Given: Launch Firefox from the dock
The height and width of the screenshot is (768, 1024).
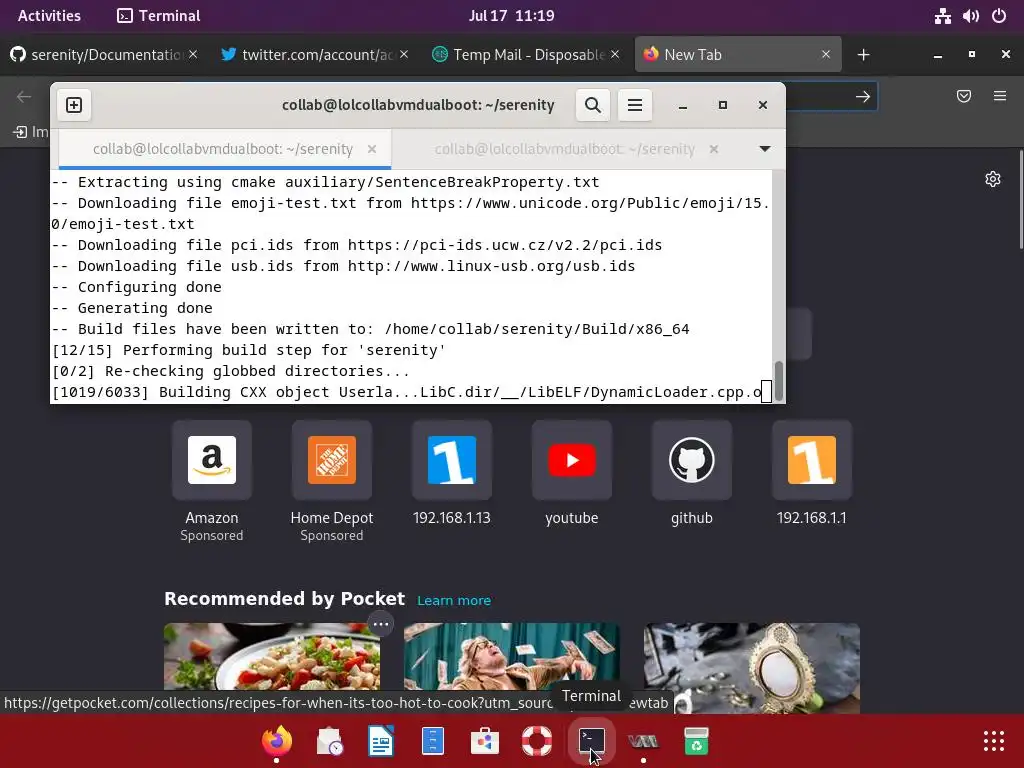Looking at the screenshot, I should [277, 741].
